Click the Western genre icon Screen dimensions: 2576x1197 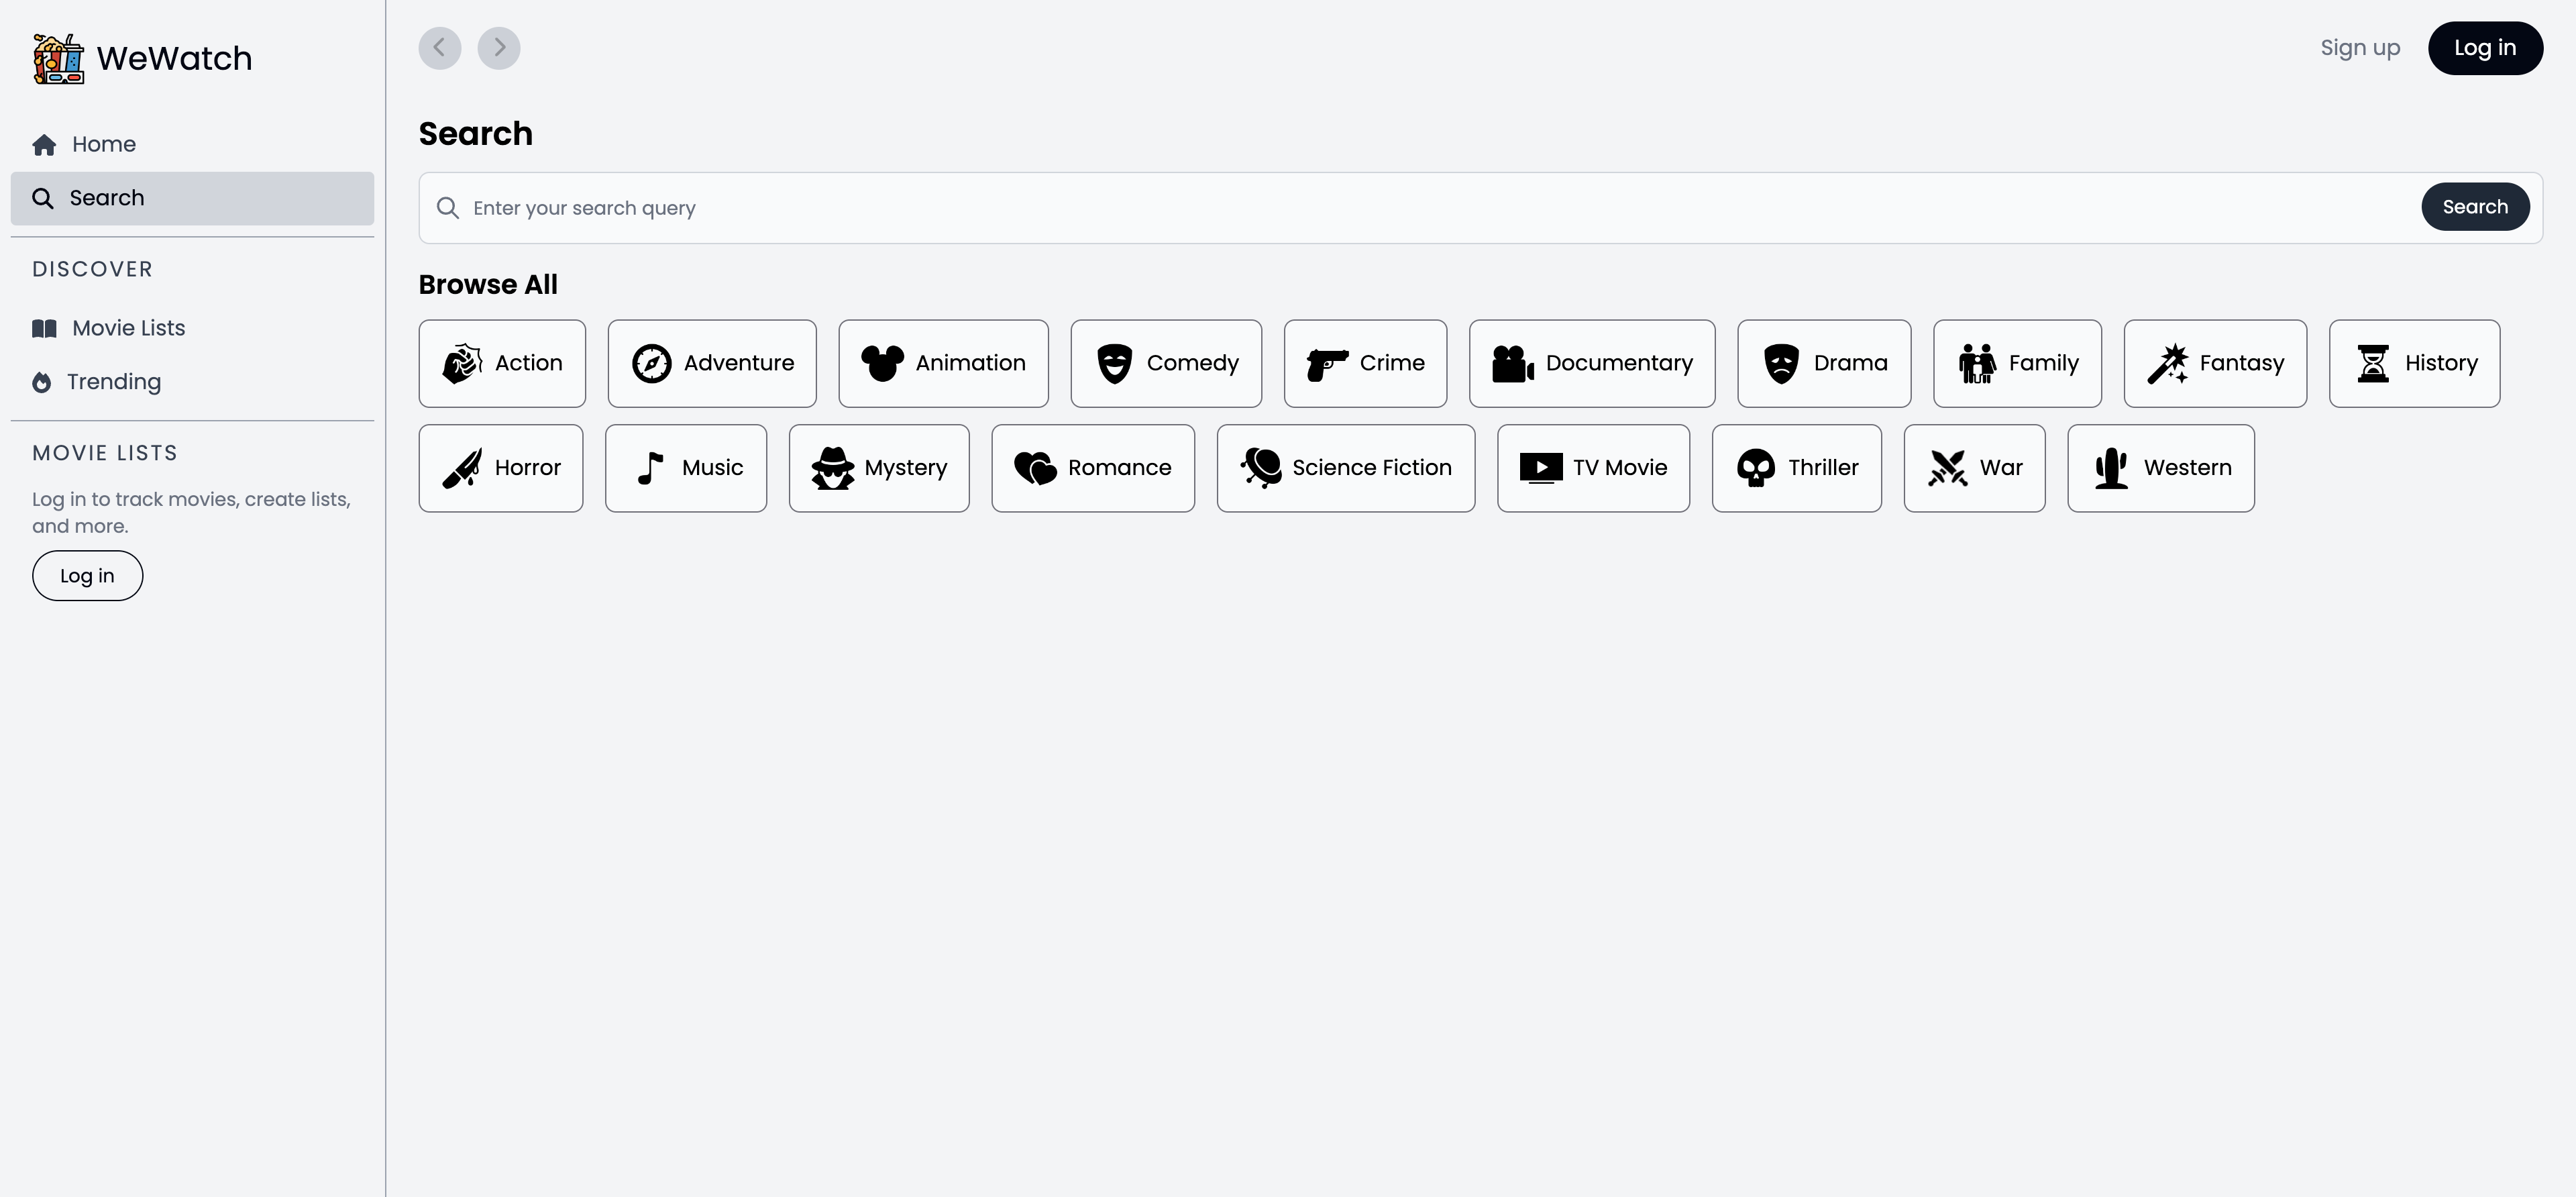[2108, 467]
